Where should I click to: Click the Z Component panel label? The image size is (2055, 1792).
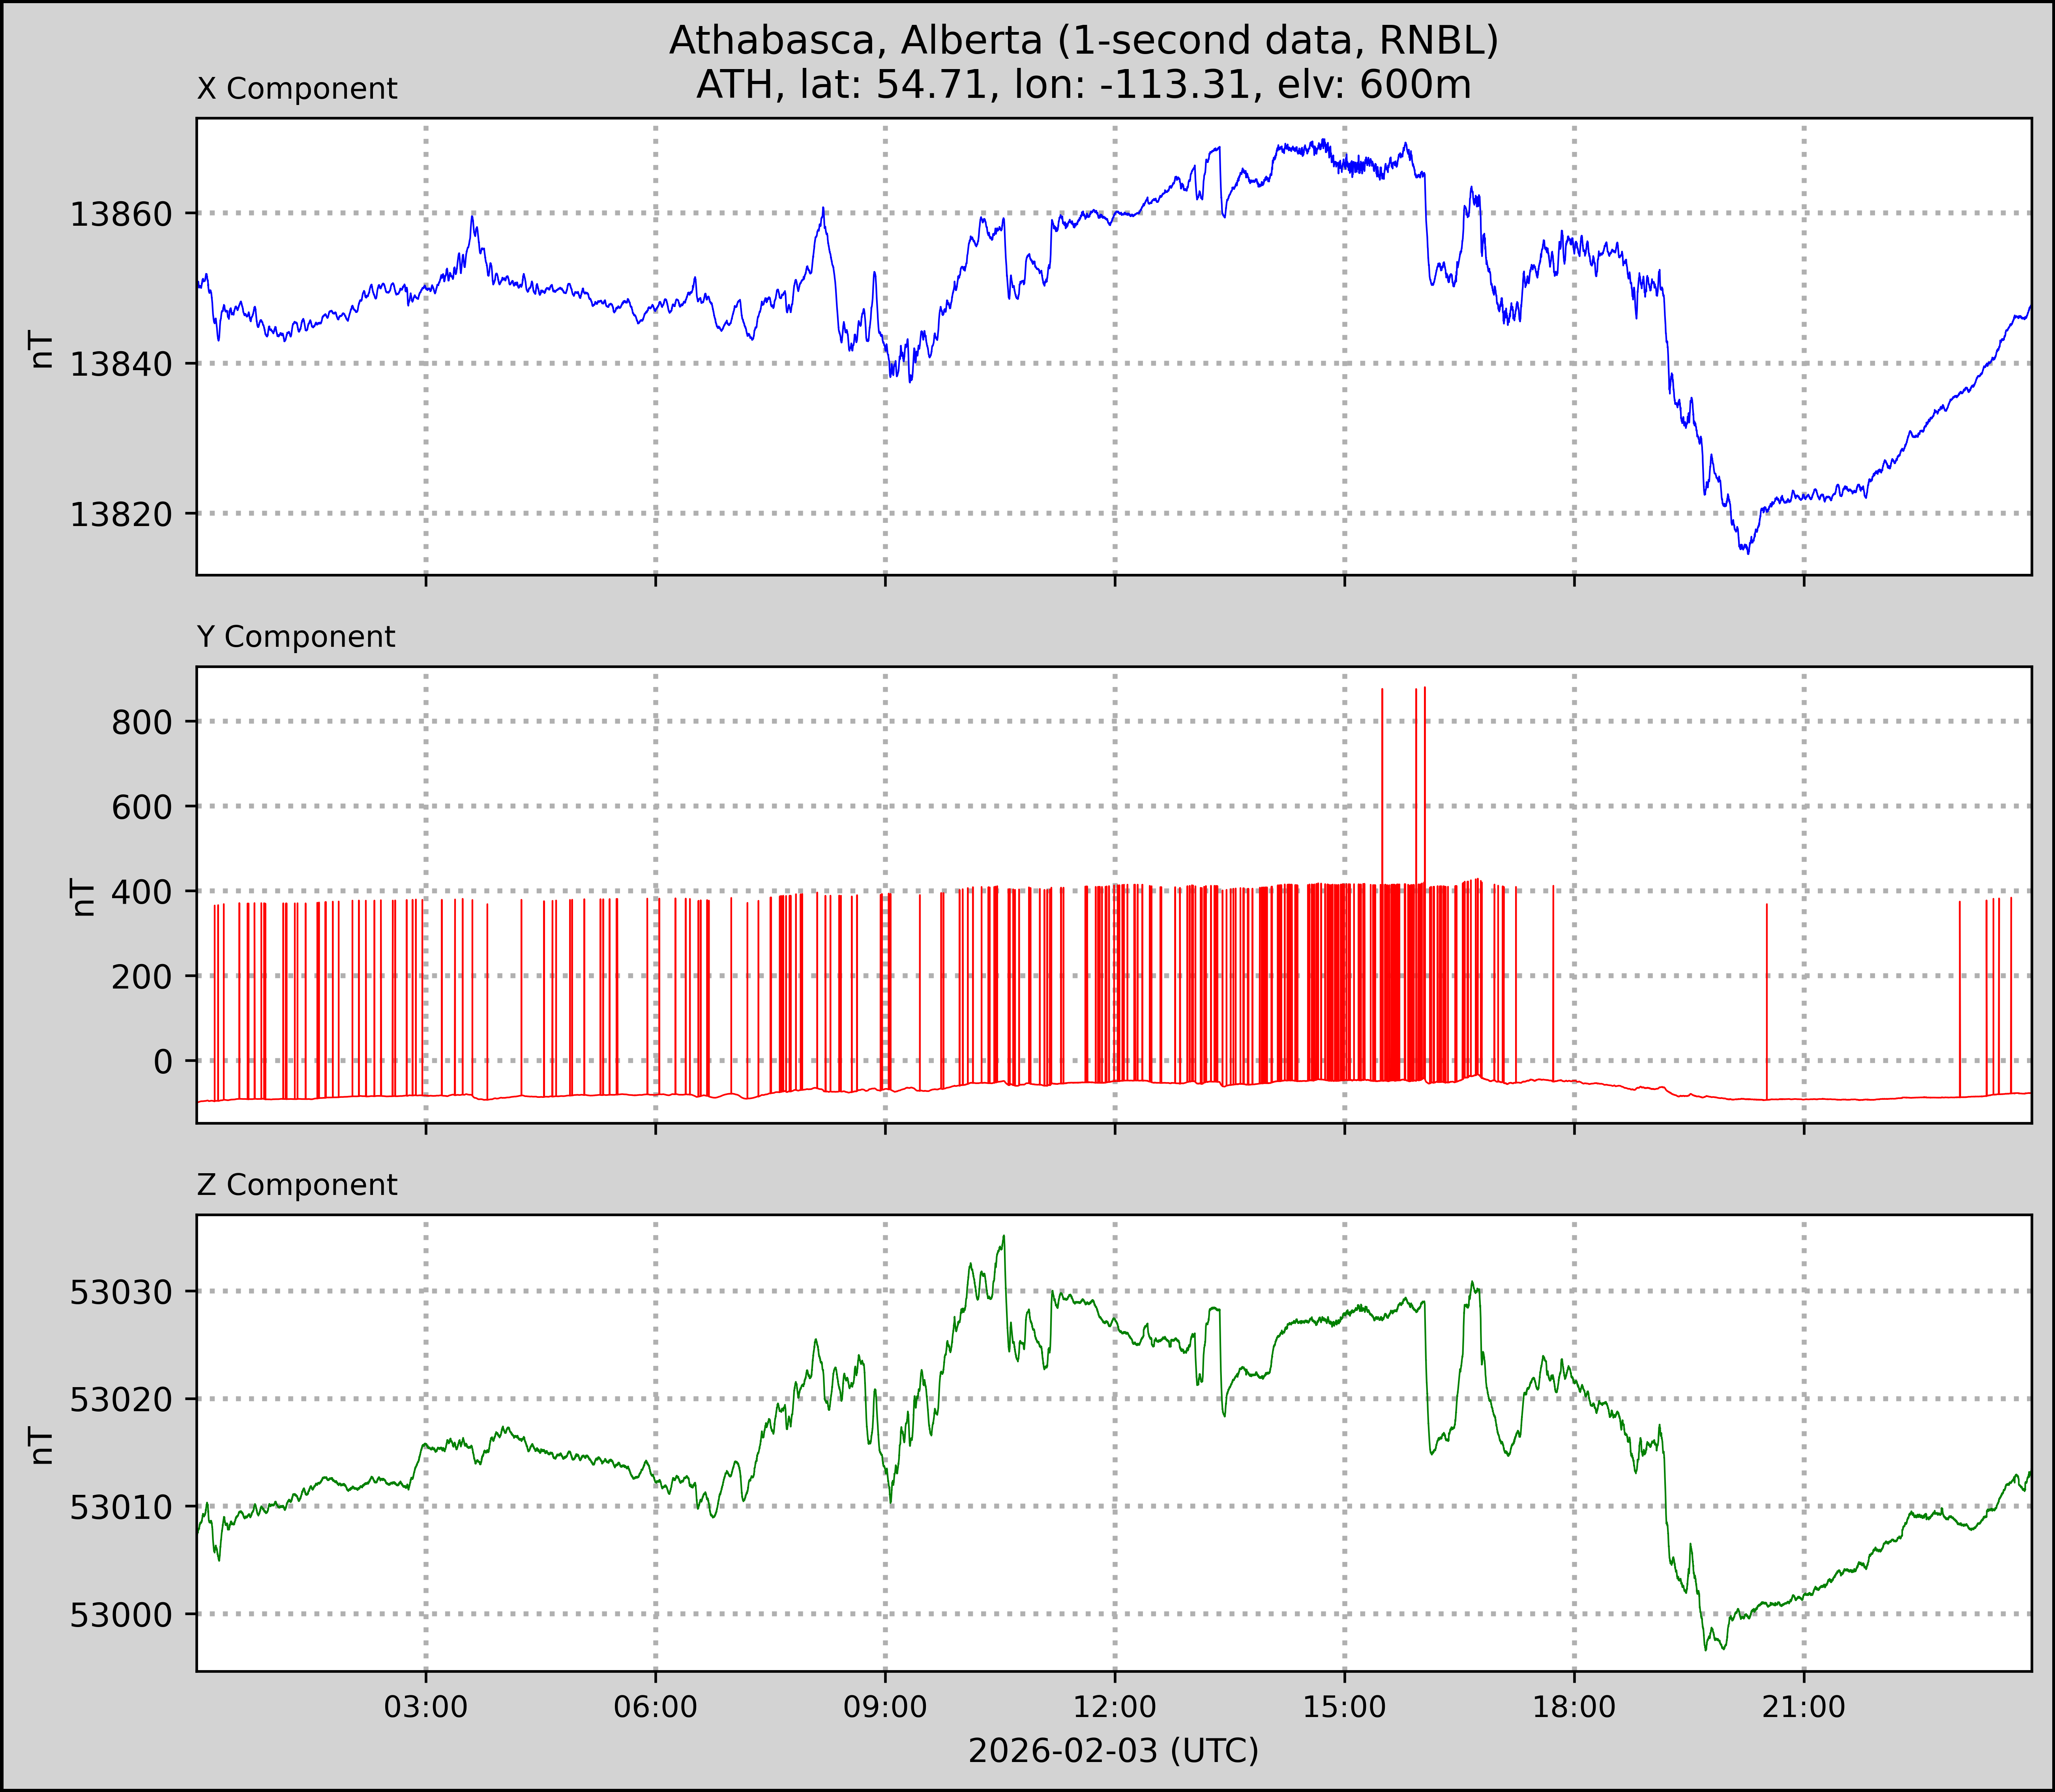(297, 1185)
